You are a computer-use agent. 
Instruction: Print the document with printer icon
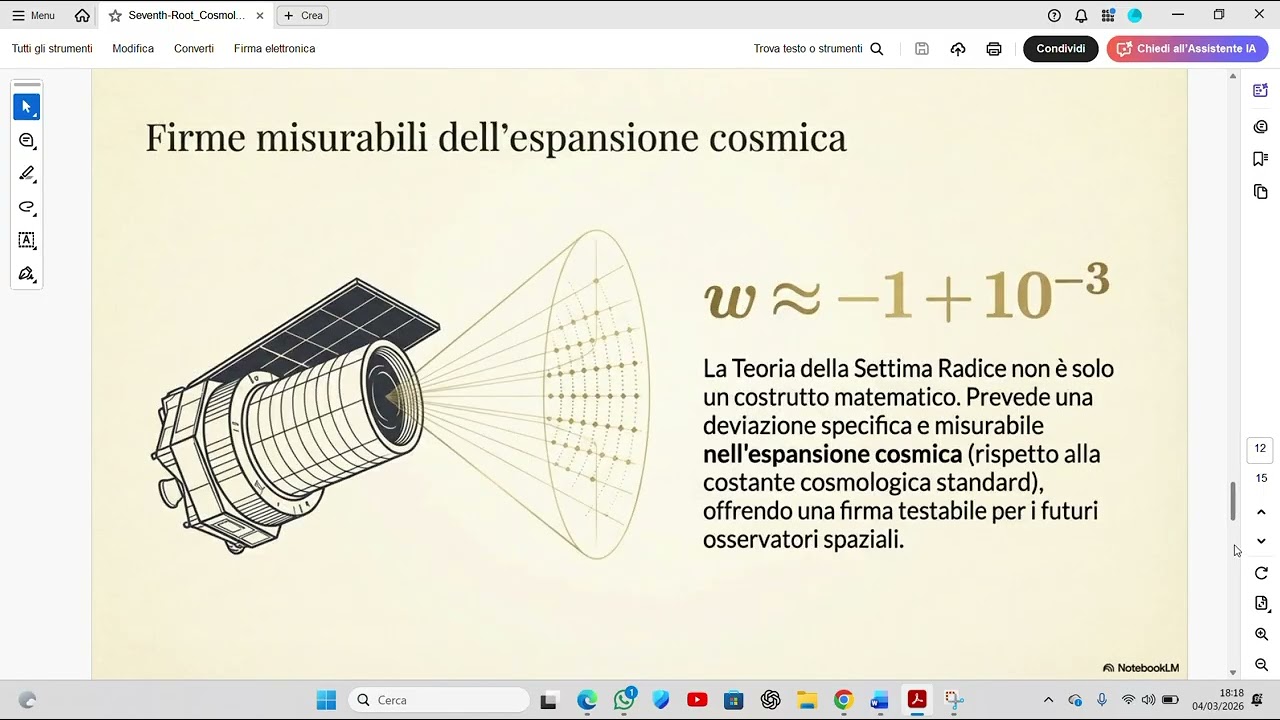[x=994, y=49]
